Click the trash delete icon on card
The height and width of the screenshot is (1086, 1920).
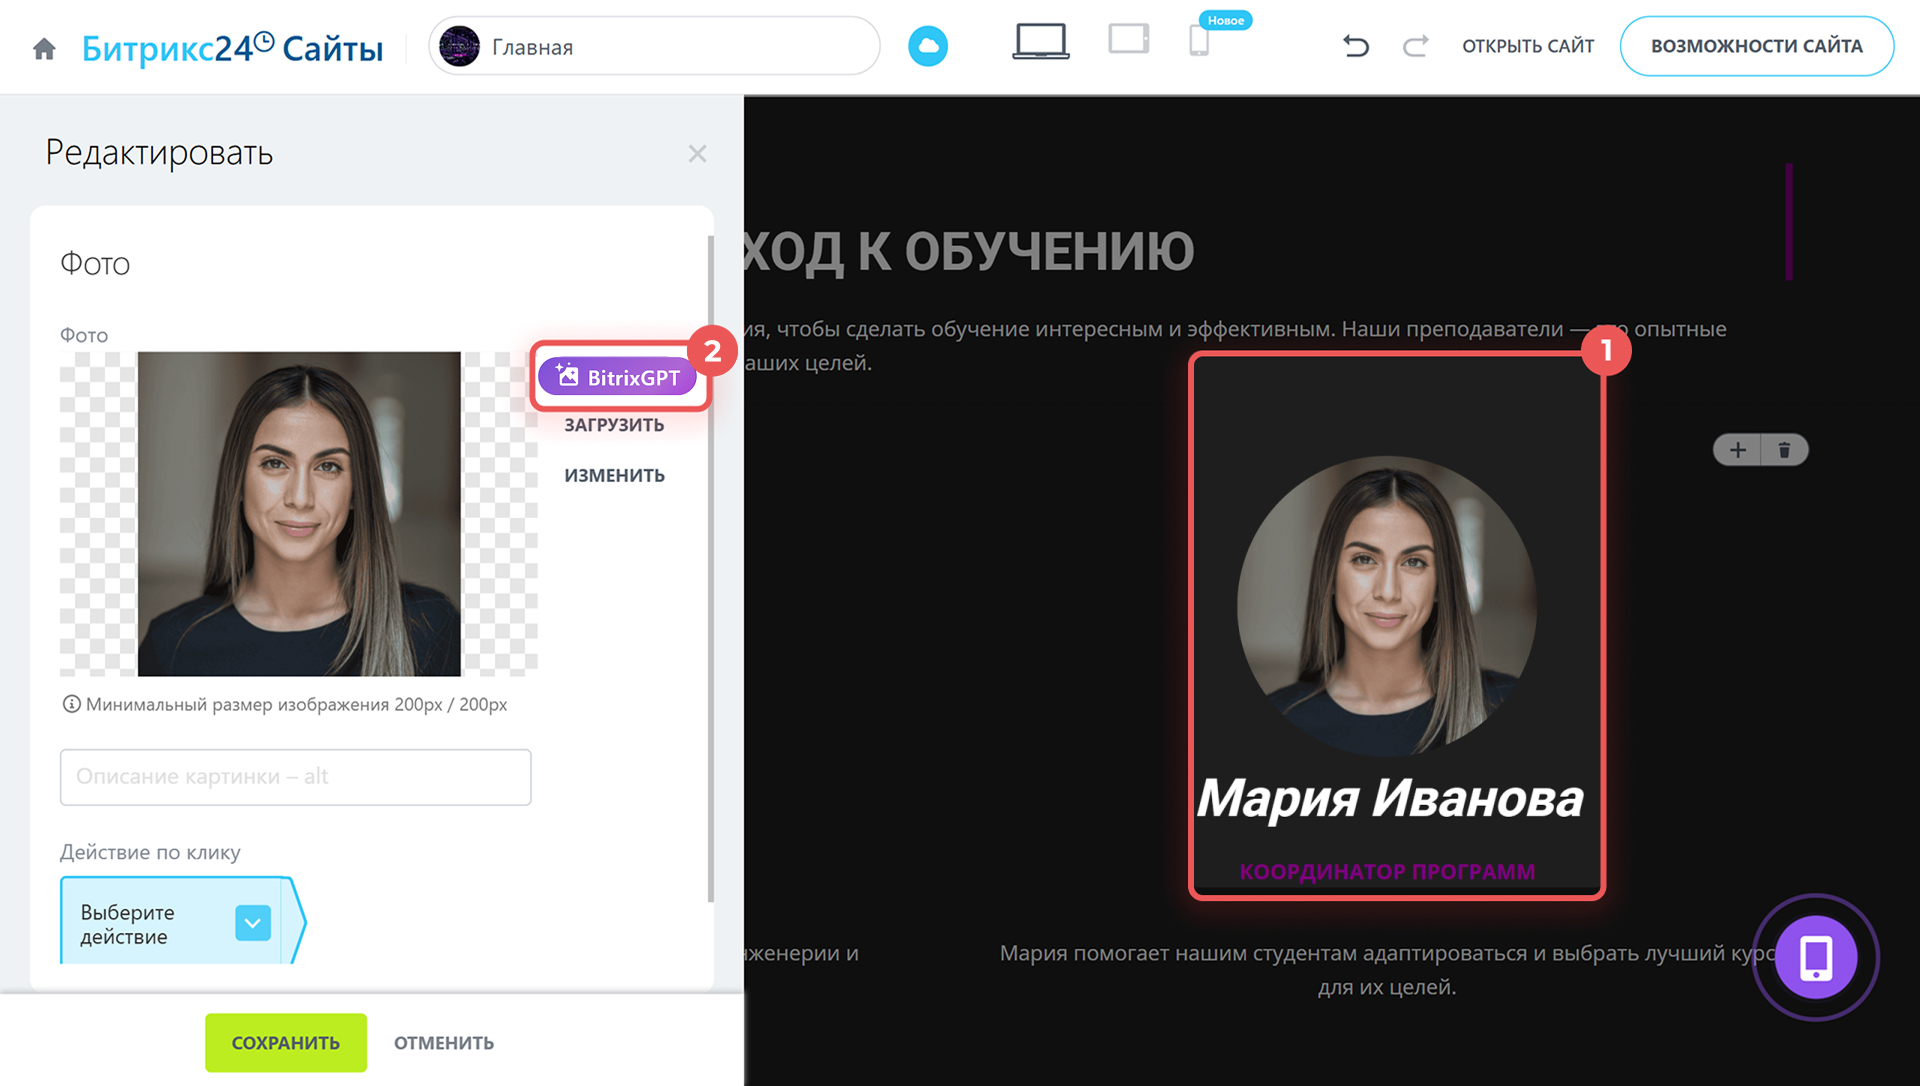click(x=1784, y=450)
